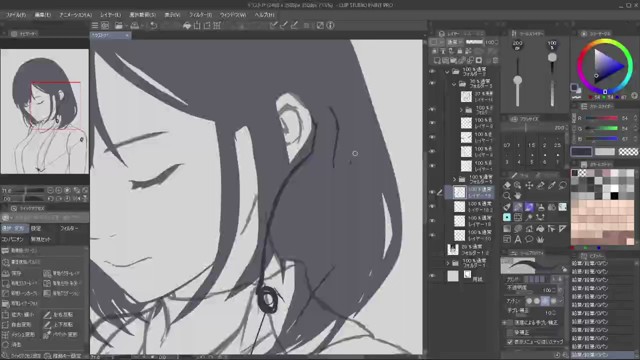640x360 pixels.
Task: Collapse the top-level folder in layer list
Action: coord(447,72)
